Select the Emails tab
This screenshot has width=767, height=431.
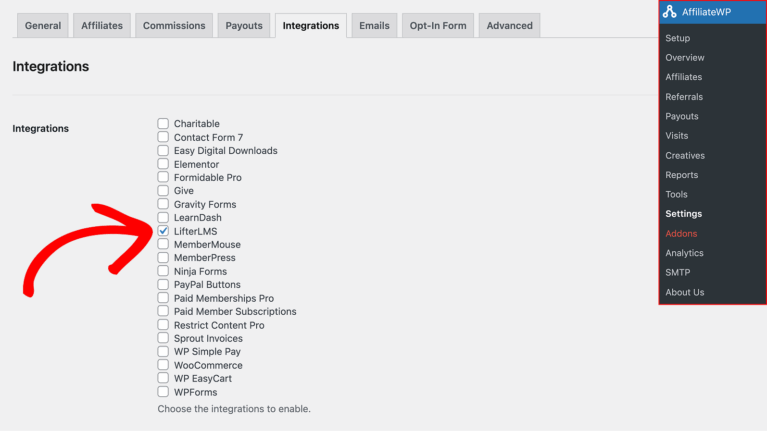point(374,26)
